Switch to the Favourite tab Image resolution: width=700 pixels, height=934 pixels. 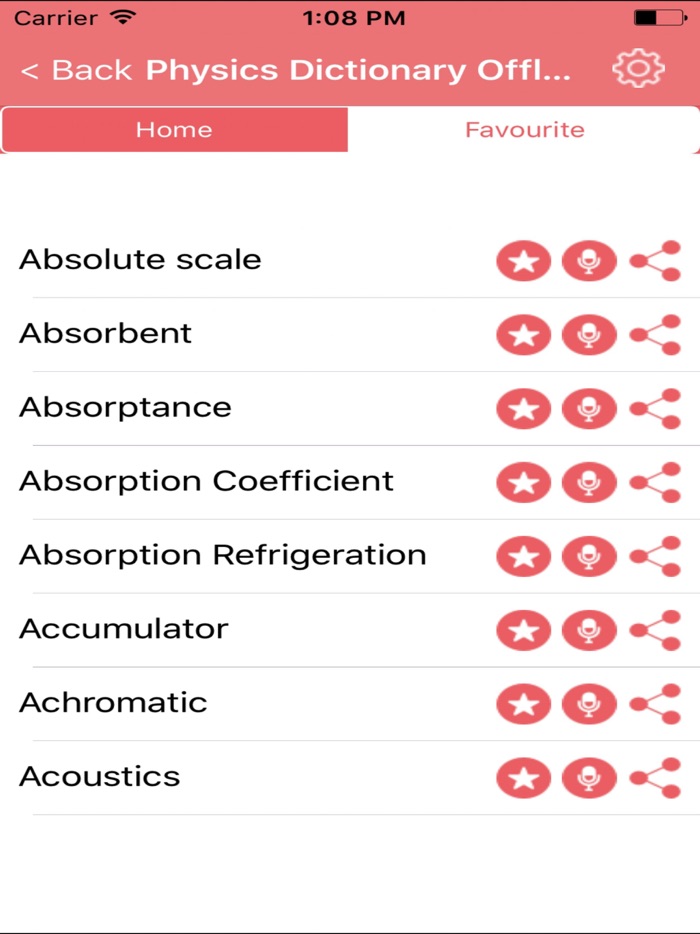[524, 130]
